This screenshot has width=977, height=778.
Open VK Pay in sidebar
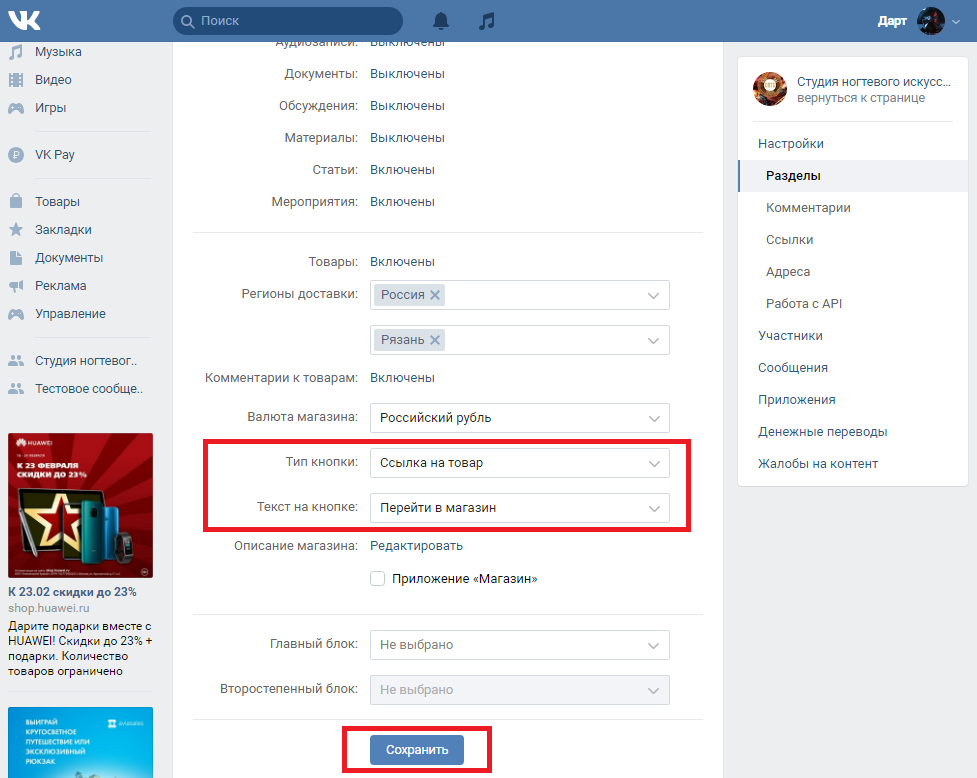(54, 155)
